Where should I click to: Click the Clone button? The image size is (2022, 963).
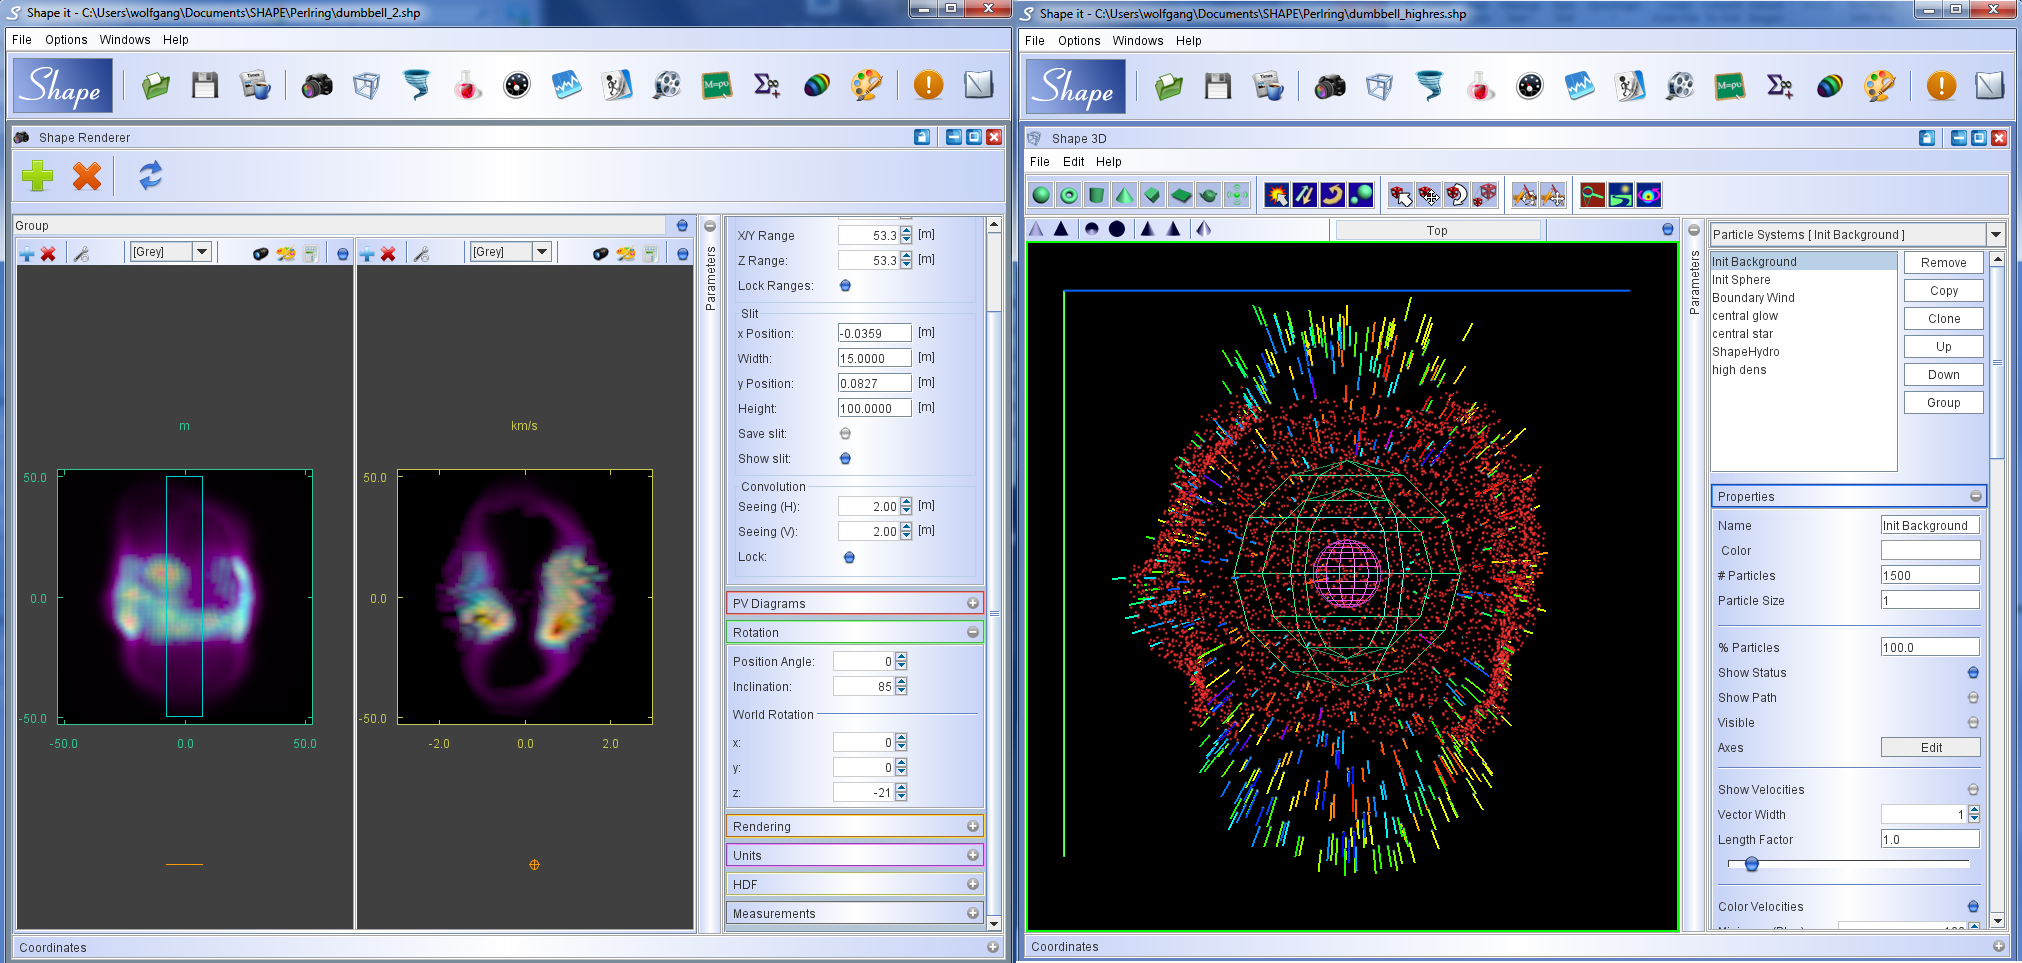(x=1943, y=319)
